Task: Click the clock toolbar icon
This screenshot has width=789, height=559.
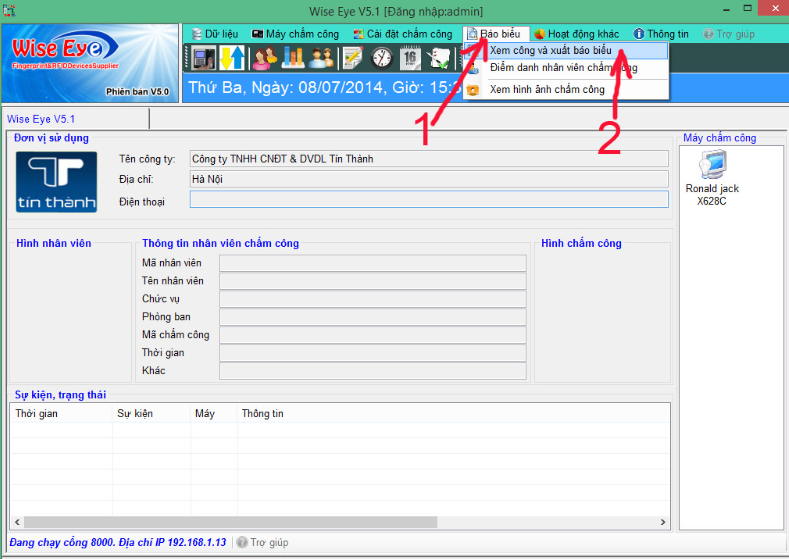Action: coord(382,57)
